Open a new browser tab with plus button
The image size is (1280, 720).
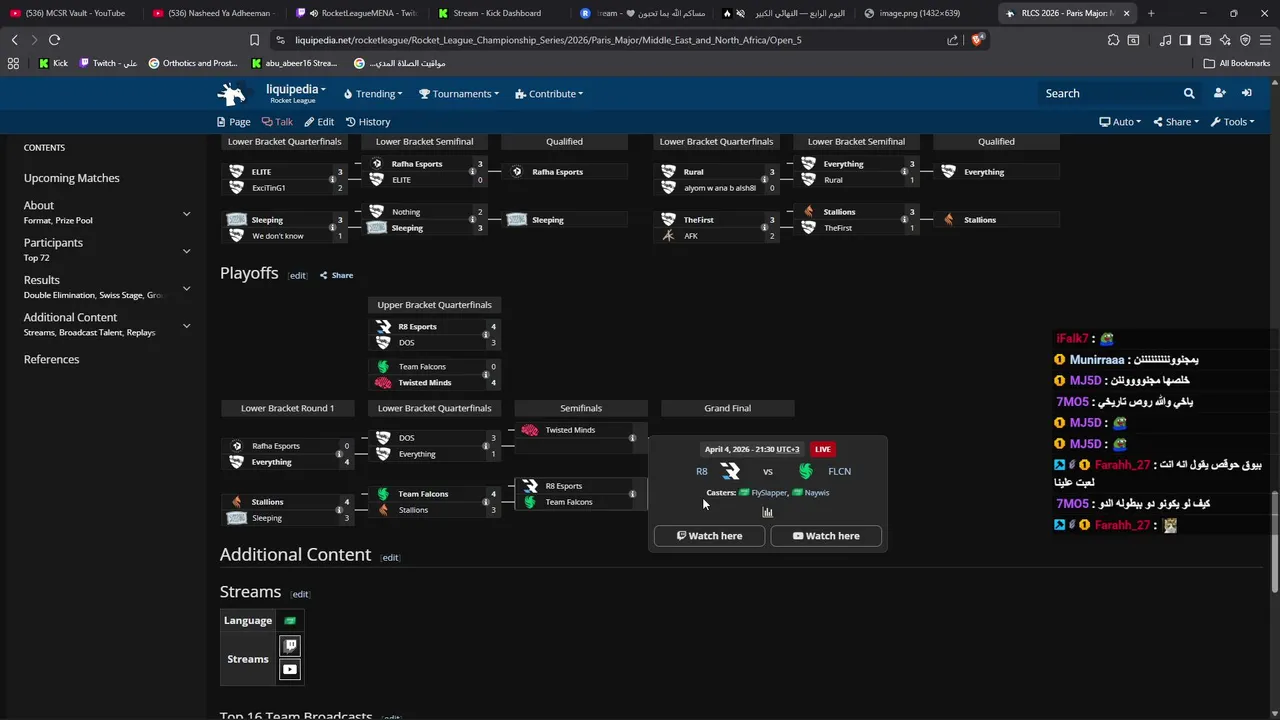[1151, 13]
